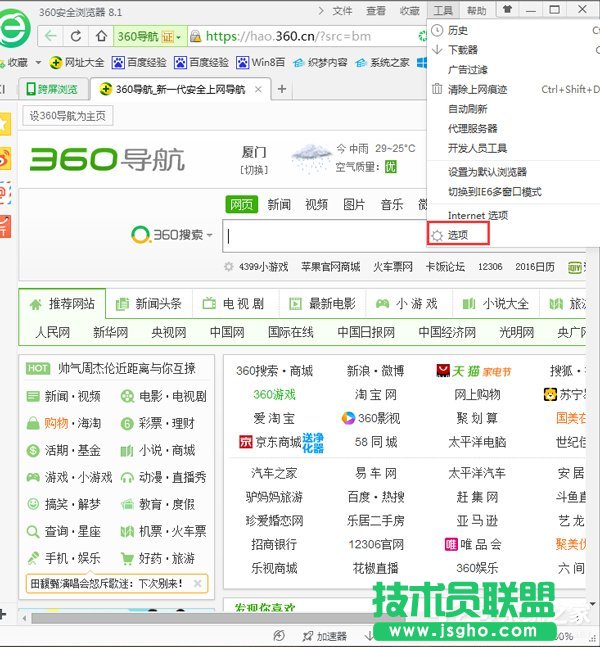Image resolution: width=600 pixels, height=647 pixels.
Task: Click the home page icon in toolbar
Action: (102, 37)
